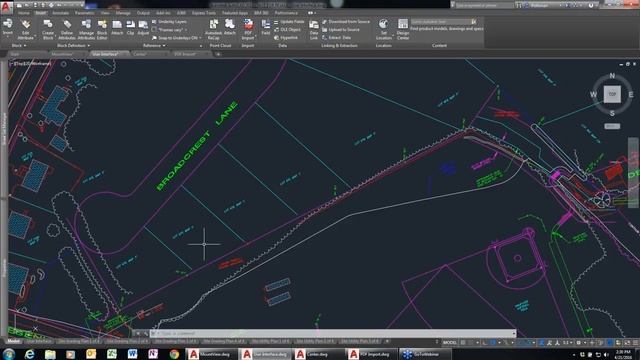This screenshot has height=360, width=640.
Task: Click S direction on ViewCube compass
Action: click(612, 113)
